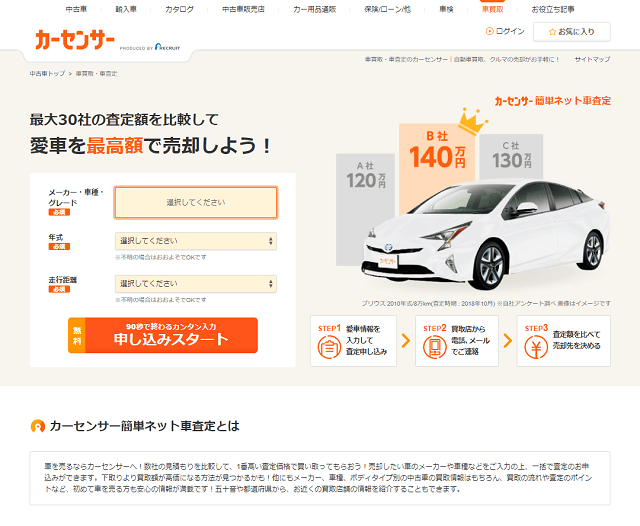Click the Recruit logo beside the header
The image size is (640, 526).
click(x=167, y=47)
